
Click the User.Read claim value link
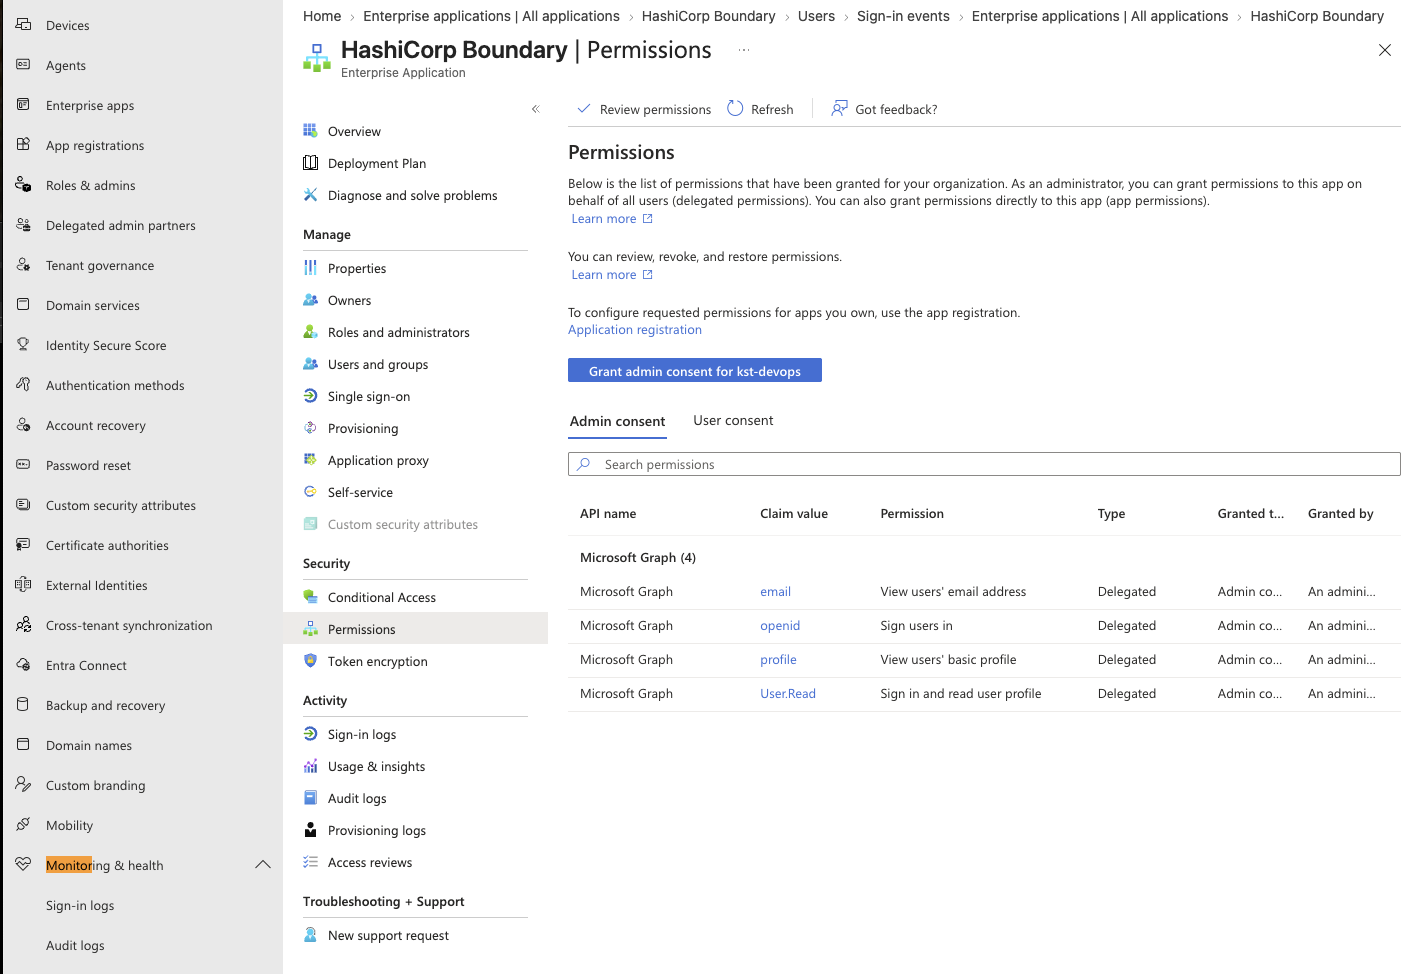click(788, 693)
